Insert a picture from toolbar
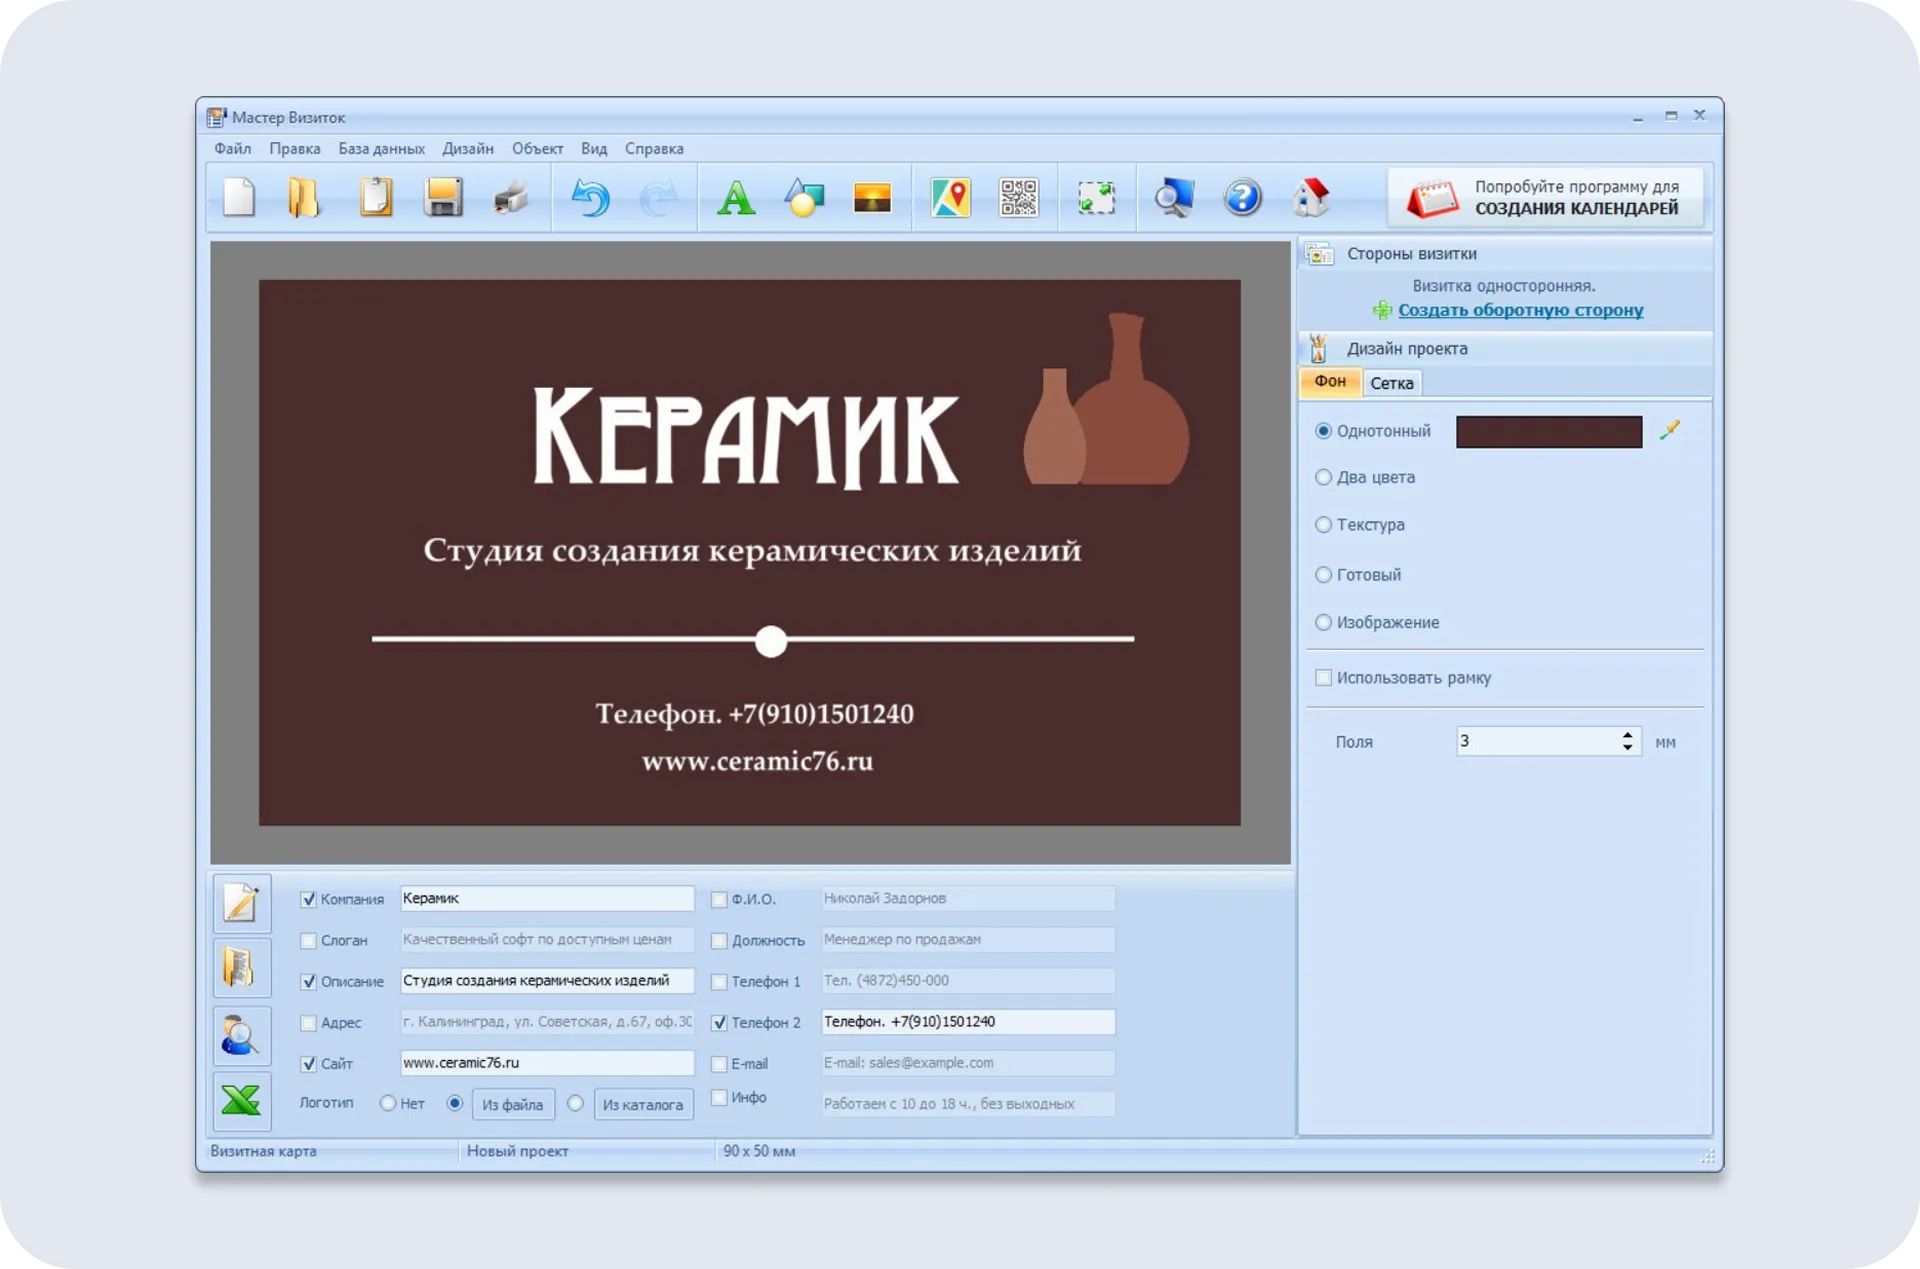 point(872,197)
